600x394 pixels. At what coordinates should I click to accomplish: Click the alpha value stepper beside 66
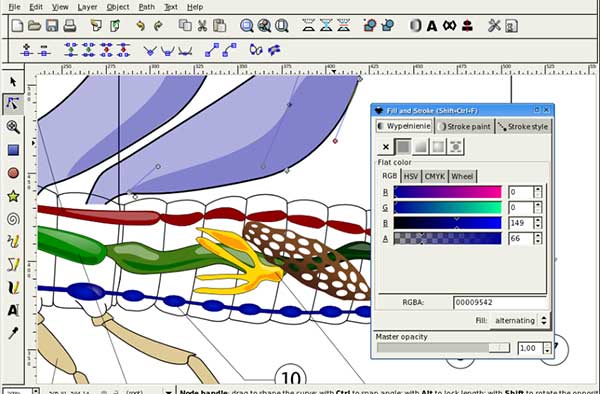[x=538, y=238]
